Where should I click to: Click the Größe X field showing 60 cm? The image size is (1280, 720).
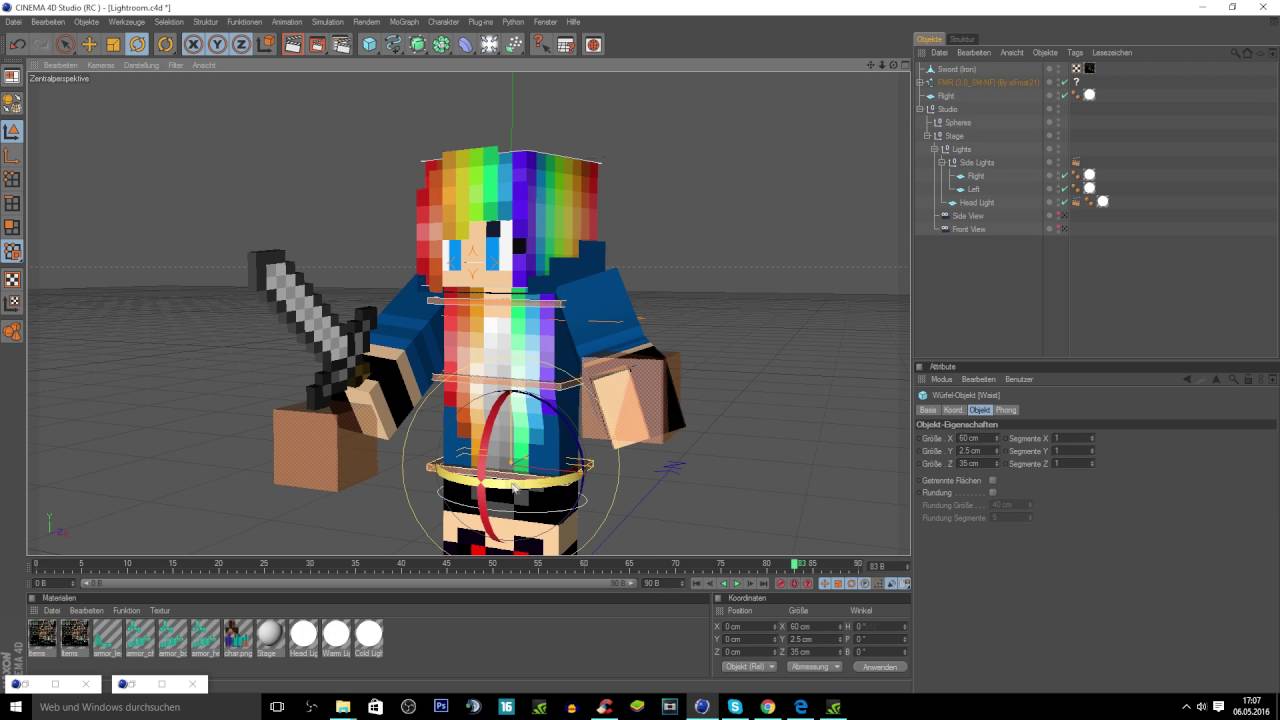pos(978,438)
